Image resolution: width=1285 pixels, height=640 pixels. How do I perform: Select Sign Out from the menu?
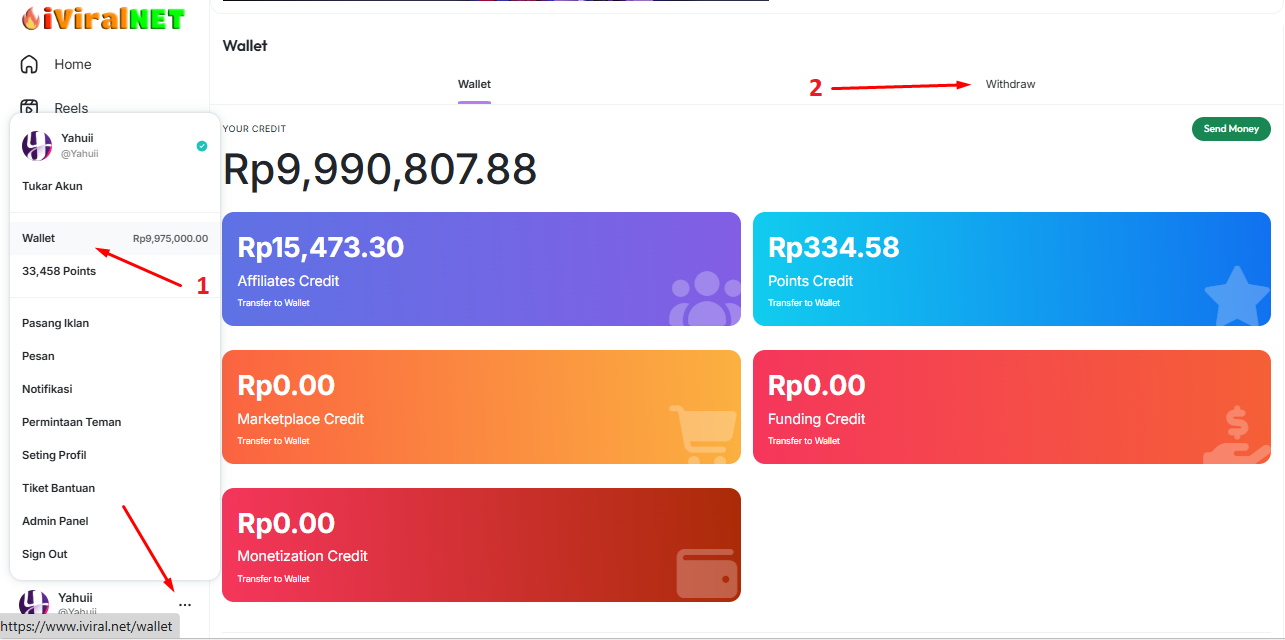44,553
